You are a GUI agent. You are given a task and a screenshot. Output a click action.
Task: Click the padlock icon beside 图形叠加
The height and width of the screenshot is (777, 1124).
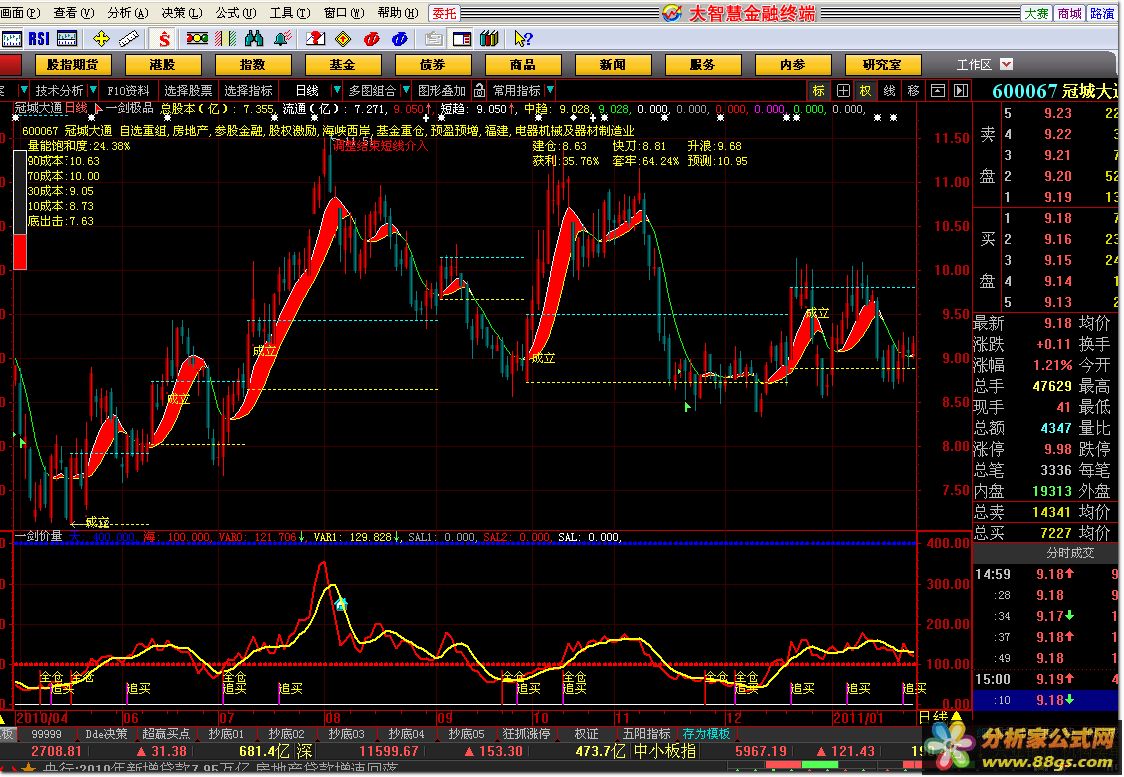[480, 90]
